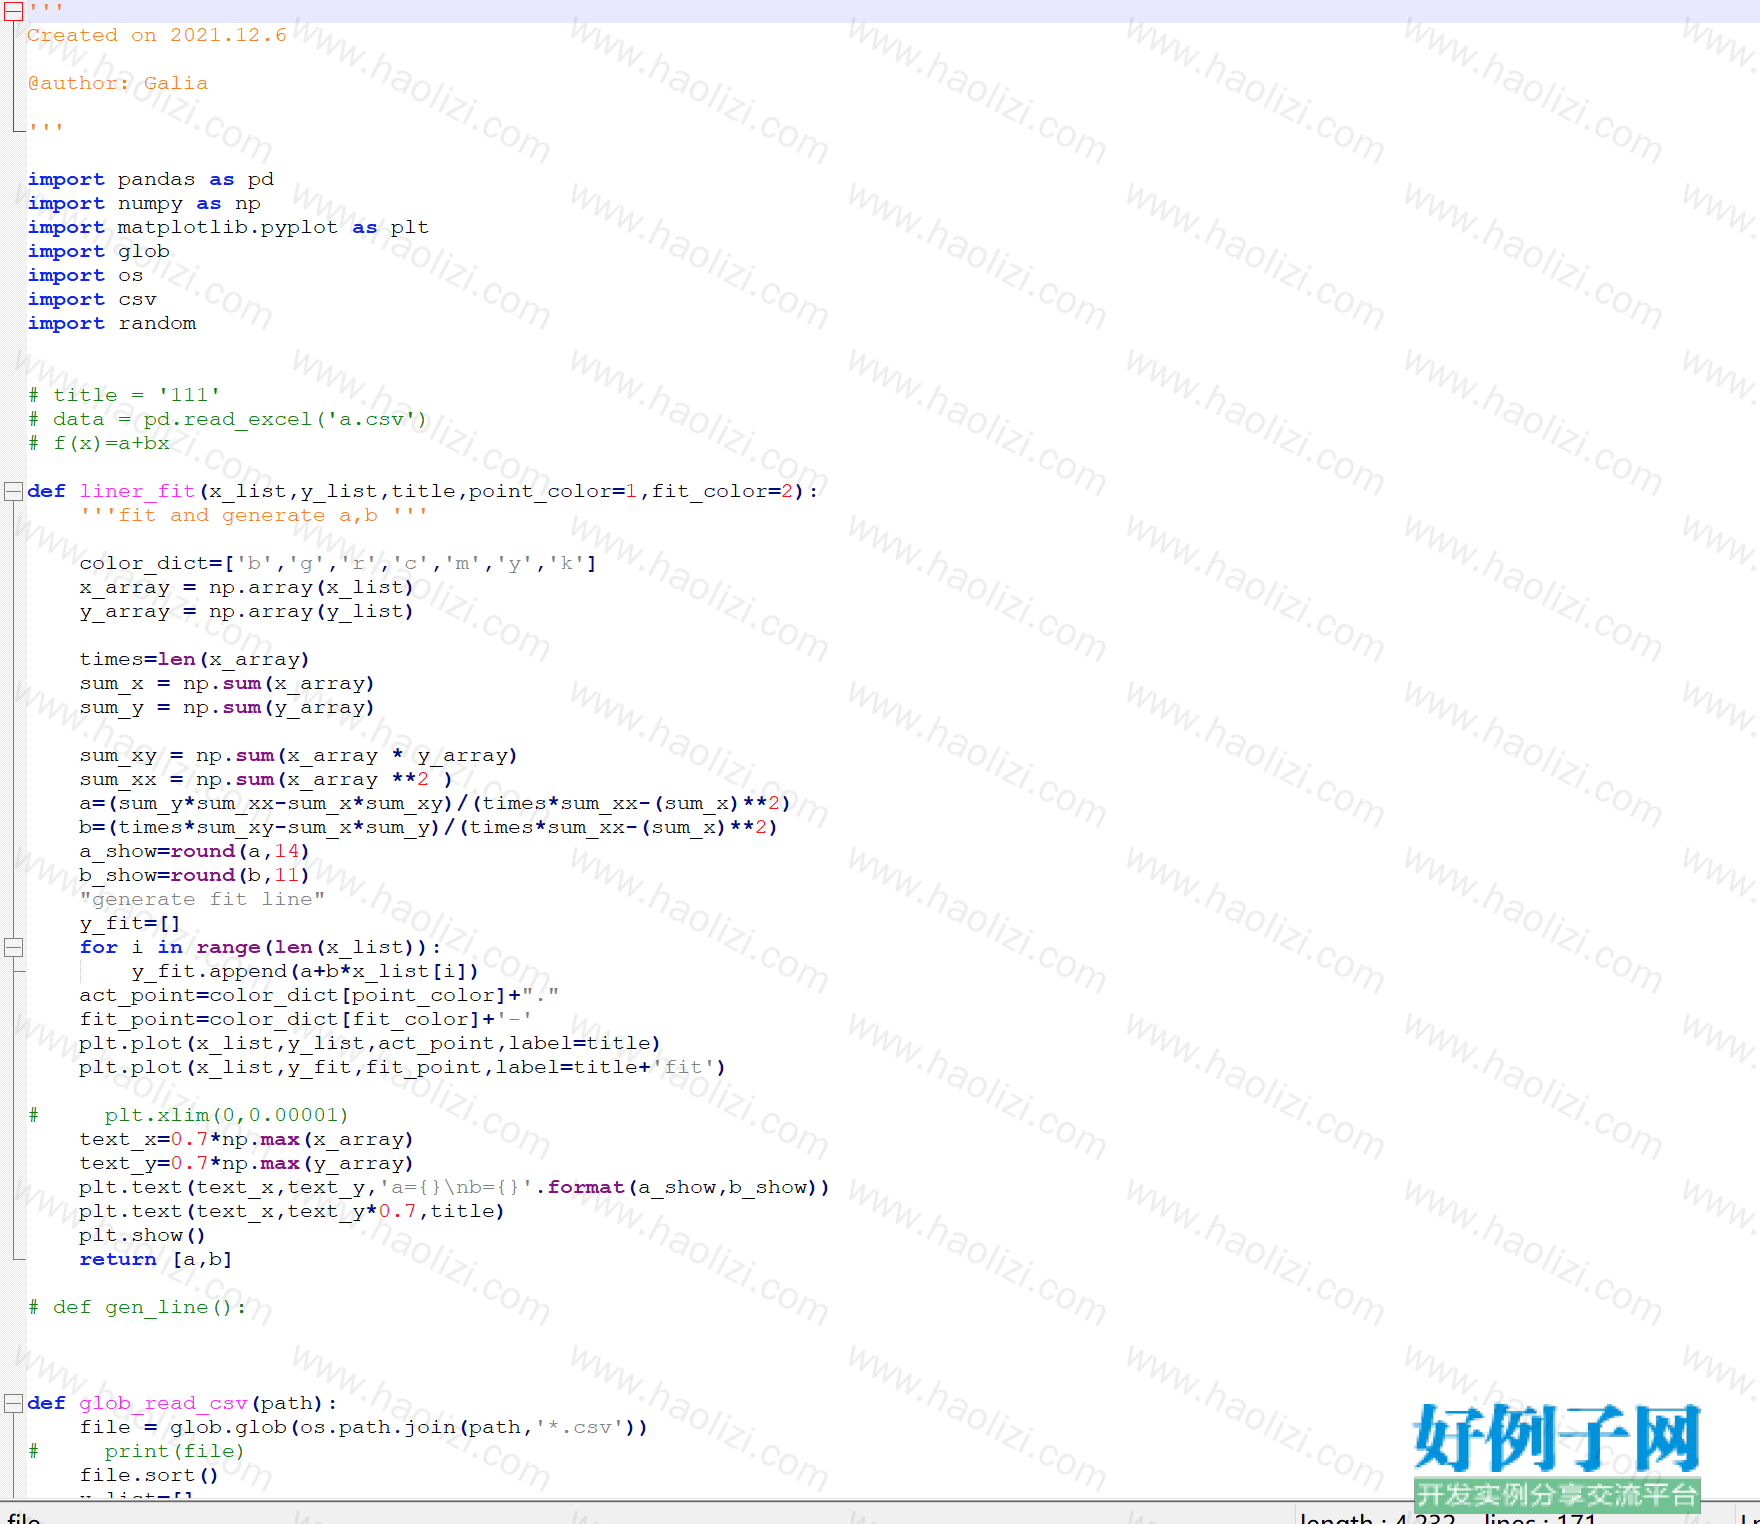The image size is (1760, 1524).
Task: Click the 'text_x=0.7*np.max(x_array)' line
Action: pyautogui.click(x=247, y=1139)
